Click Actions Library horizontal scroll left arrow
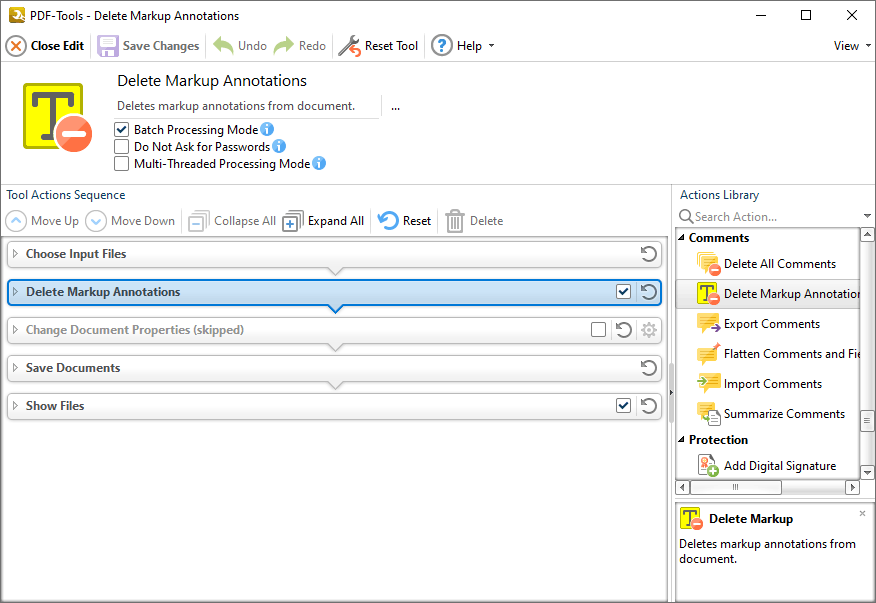 click(x=683, y=487)
